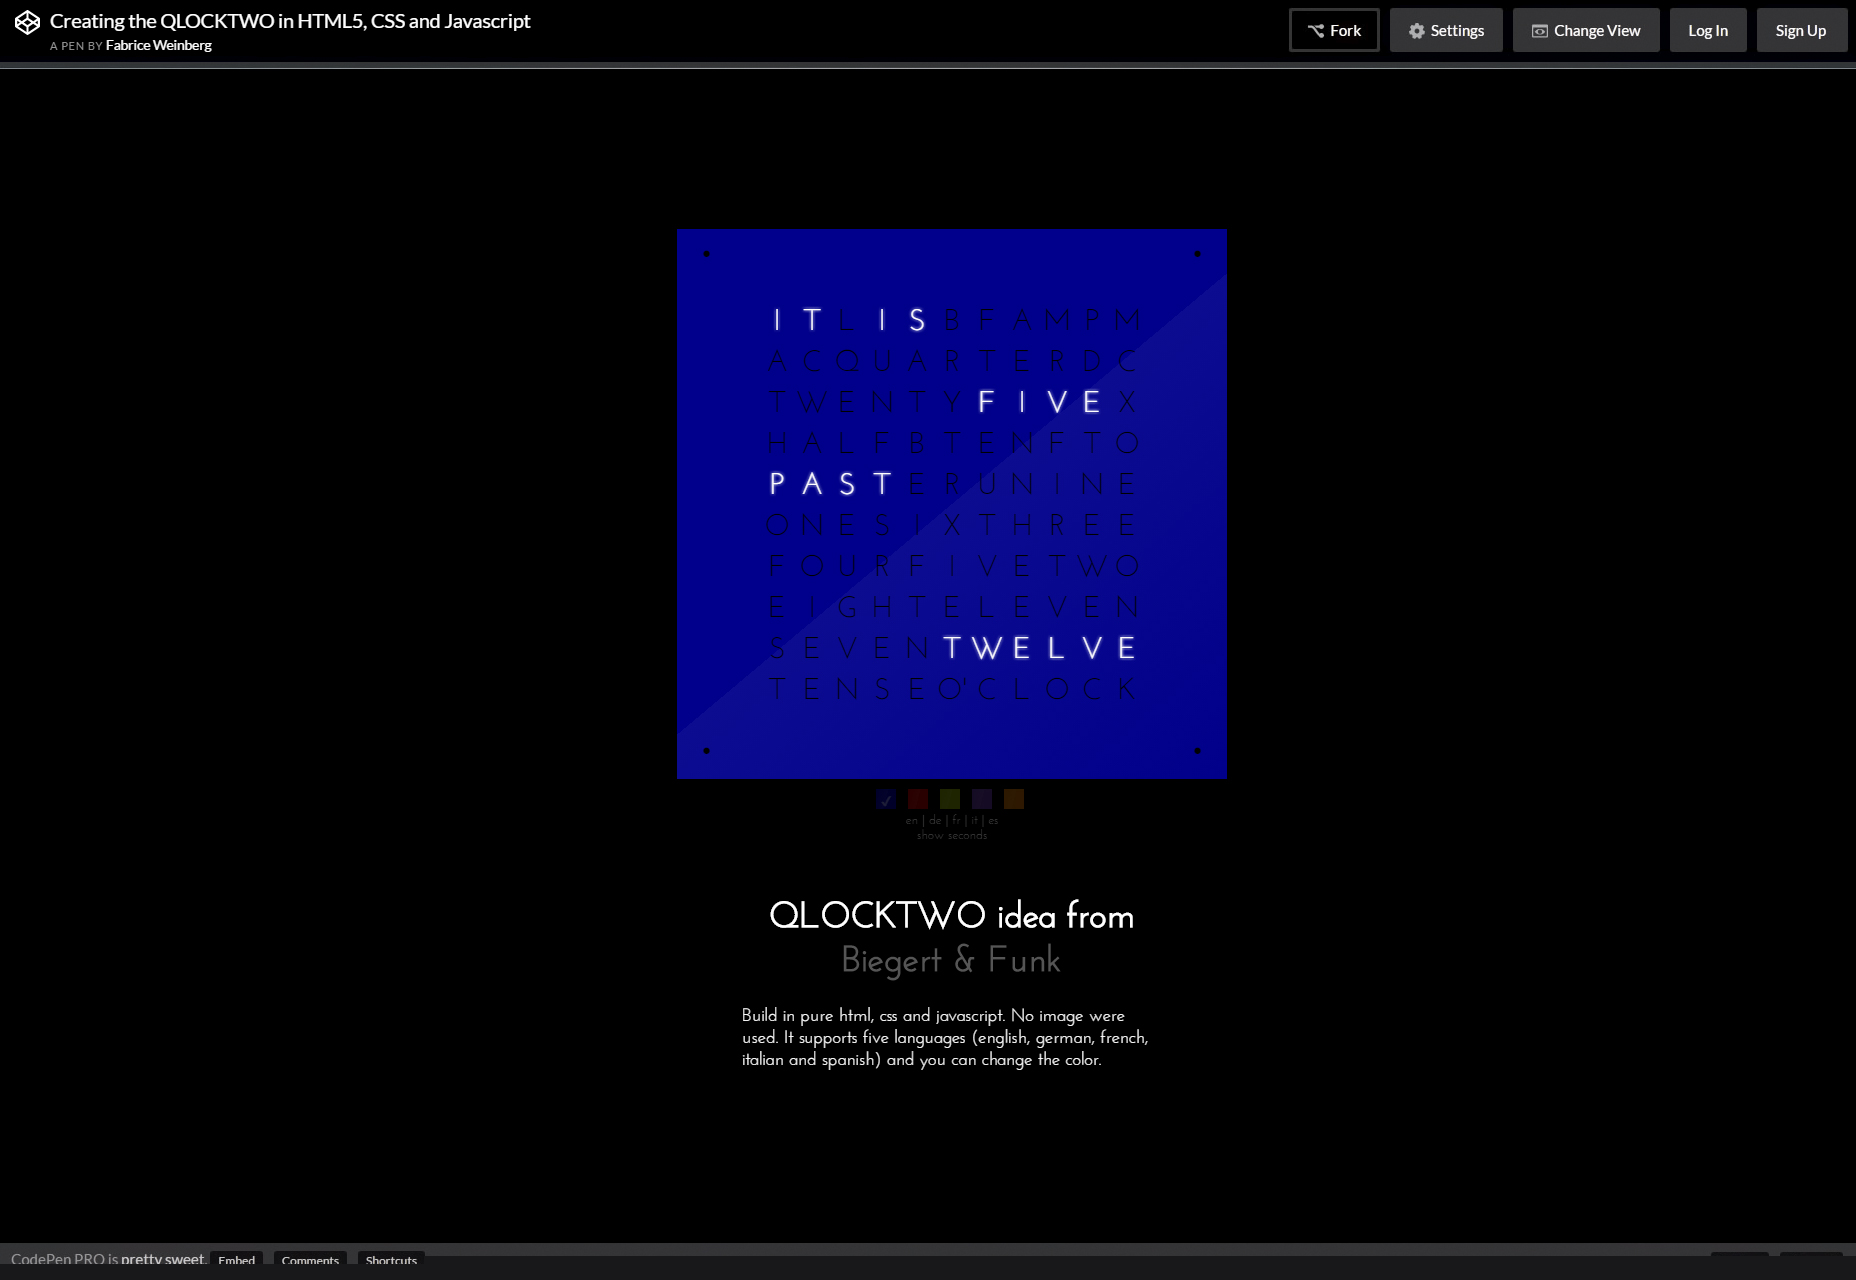Click the Log In button
This screenshot has height=1280, width=1856.
1708,30
